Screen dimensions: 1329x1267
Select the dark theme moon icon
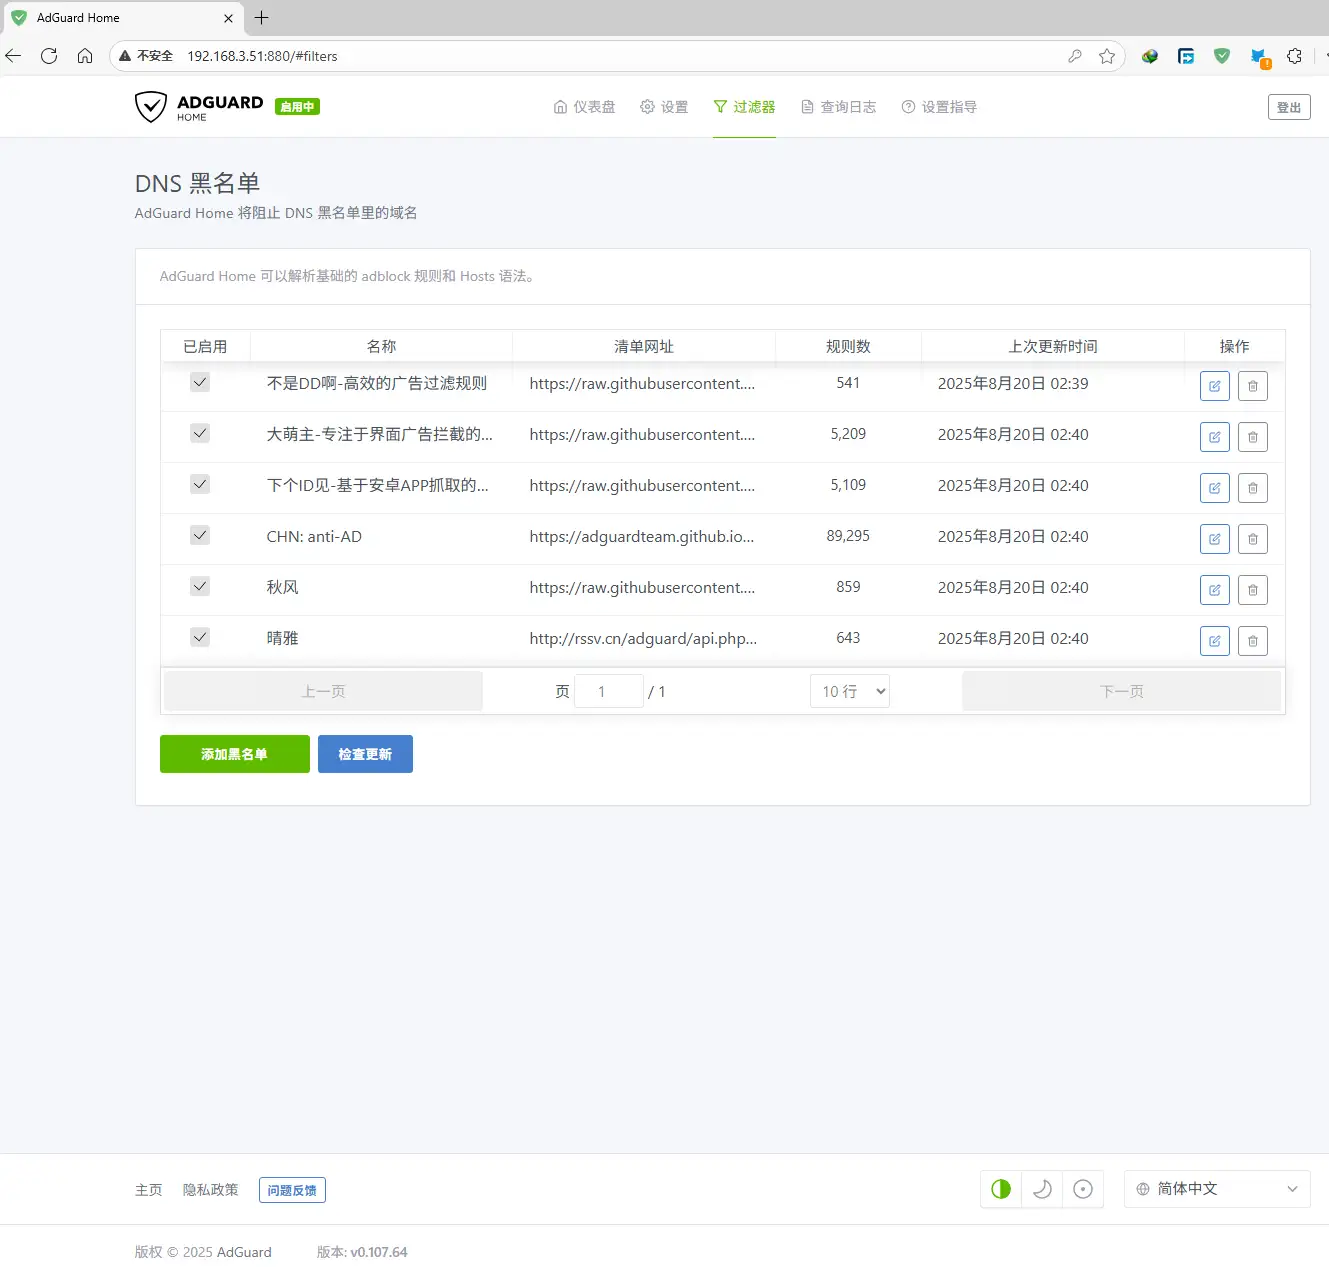coord(1042,1189)
